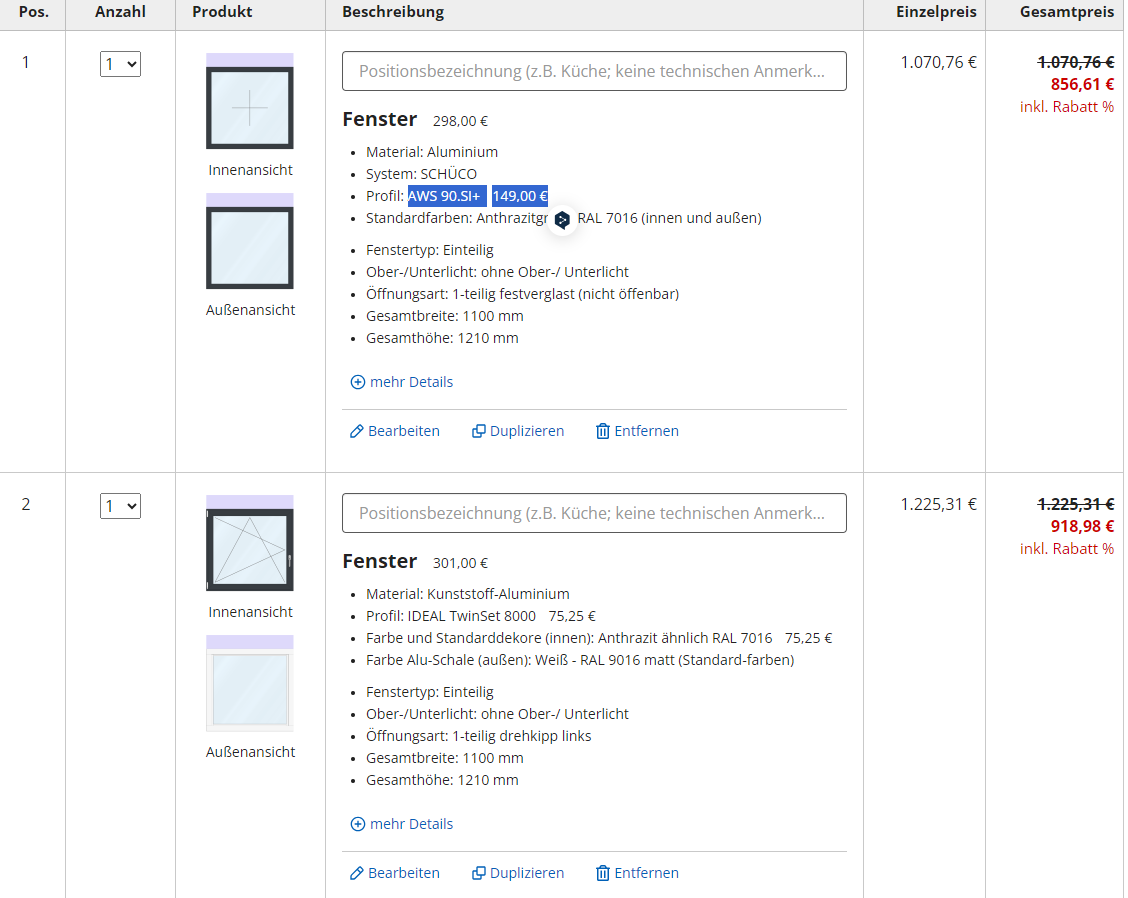Open the Anzahl dropdown for position 1
The image size is (1128, 898).
point(120,64)
